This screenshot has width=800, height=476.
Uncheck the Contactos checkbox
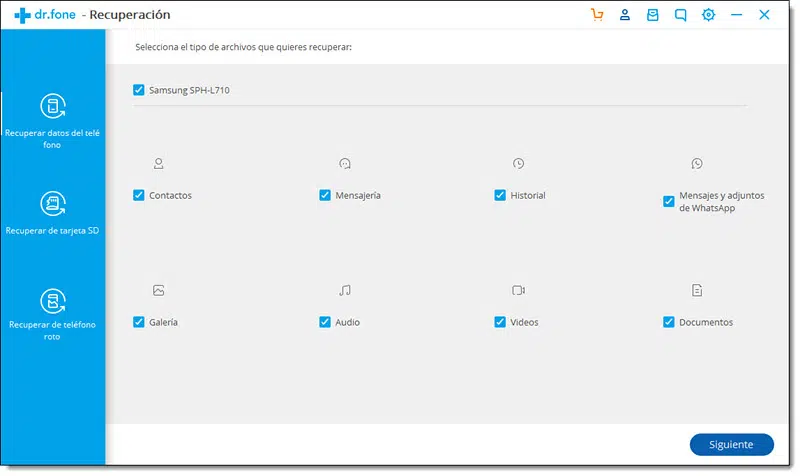[138, 195]
